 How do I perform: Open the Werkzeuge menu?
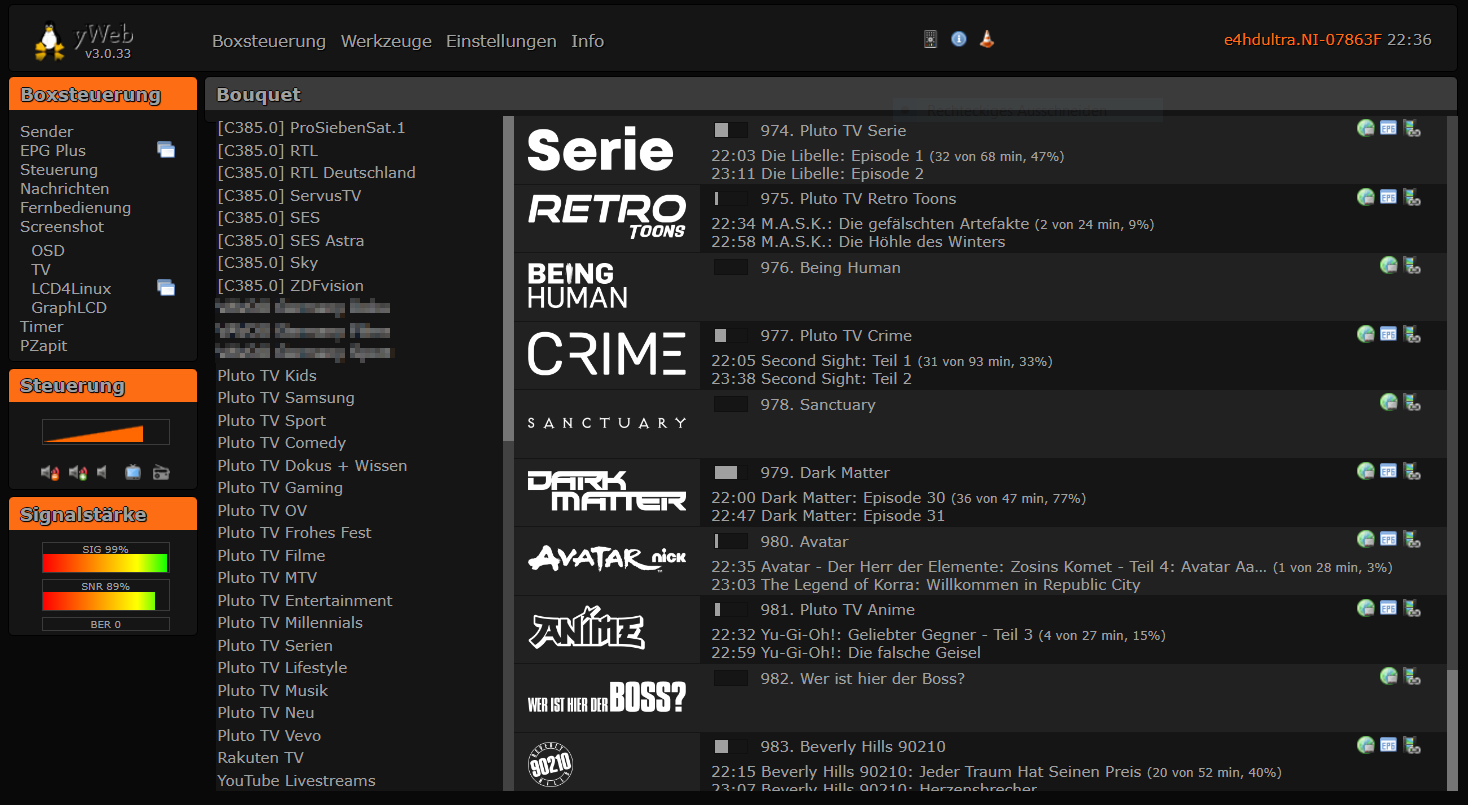pos(386,41)
